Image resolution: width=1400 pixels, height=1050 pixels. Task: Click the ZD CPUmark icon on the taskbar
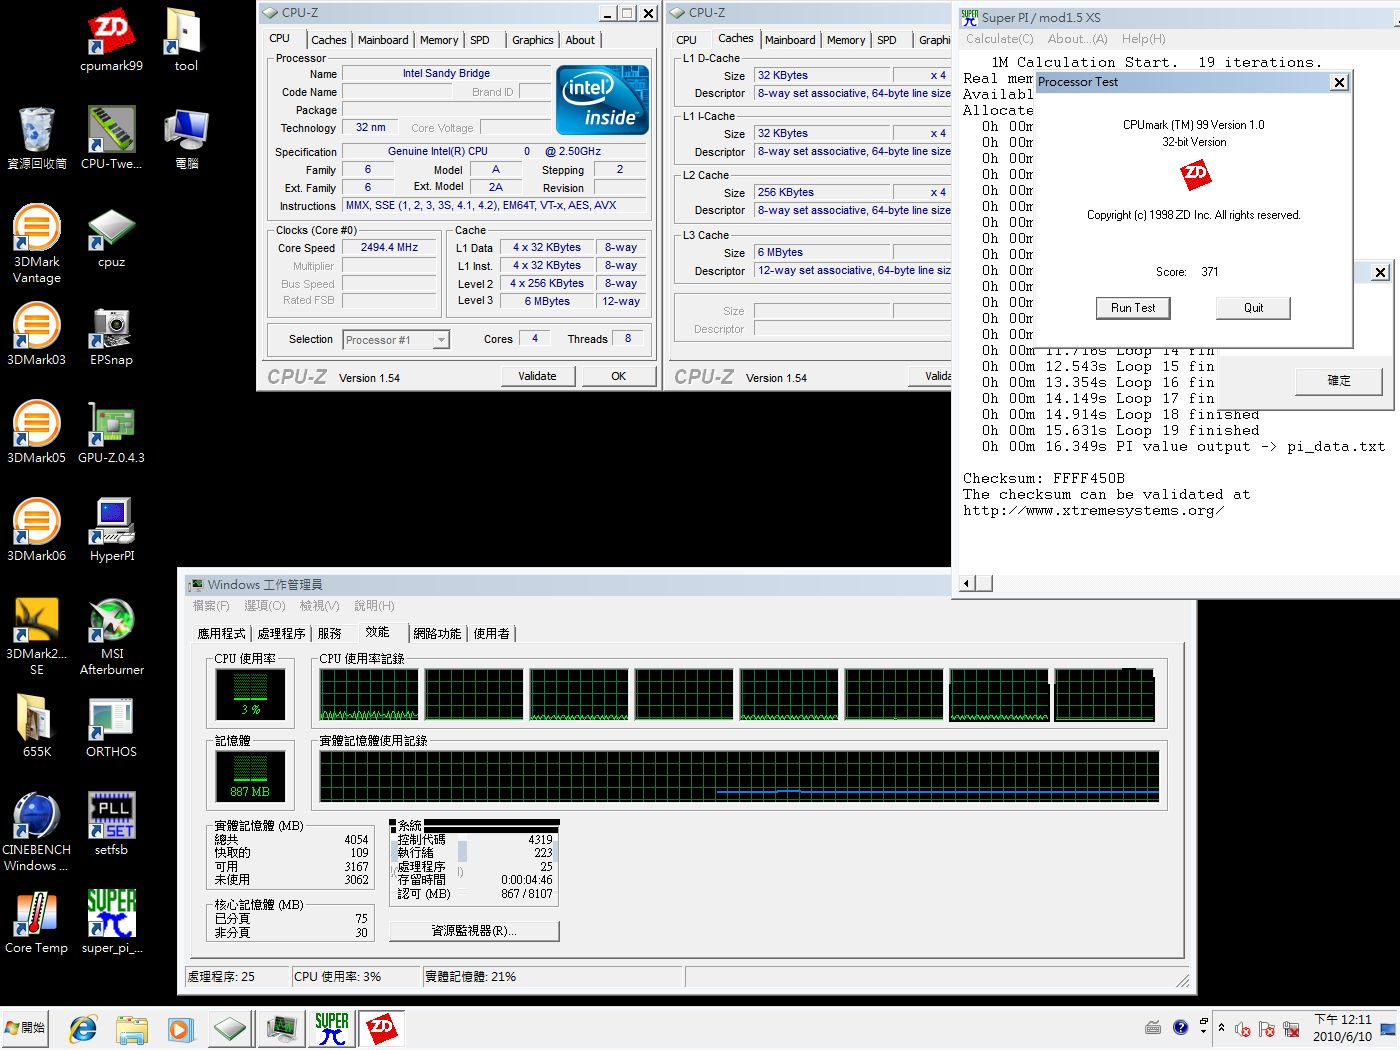tap(383, 1027)
